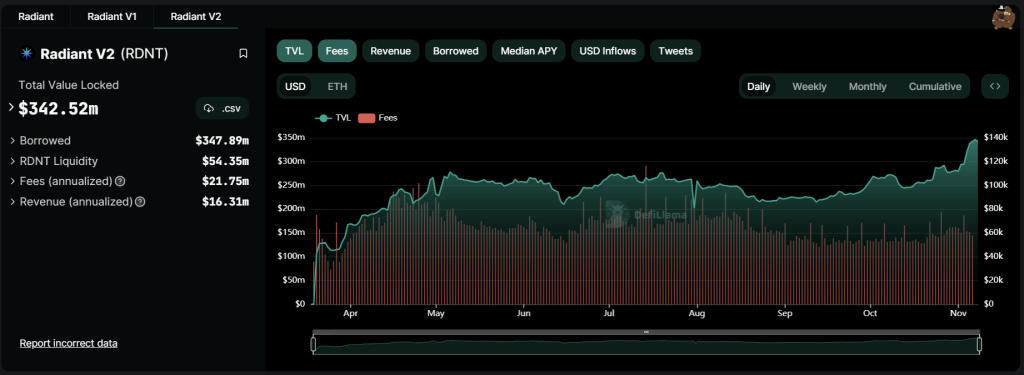This screenshot has width=1024, height=375.
Task: Switch to the Radiant V1 tab
Action: click(x=112, y=17)
